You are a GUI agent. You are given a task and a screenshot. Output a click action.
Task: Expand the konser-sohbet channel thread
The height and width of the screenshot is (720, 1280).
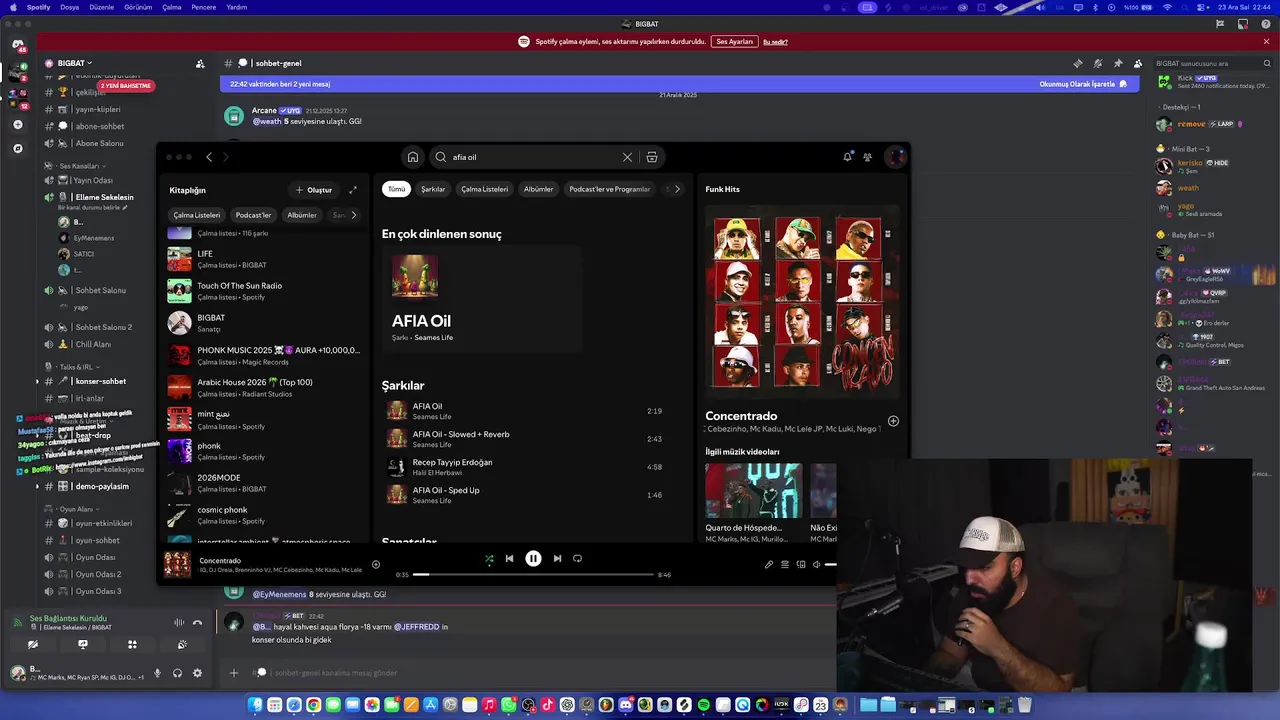click(38, 381)
